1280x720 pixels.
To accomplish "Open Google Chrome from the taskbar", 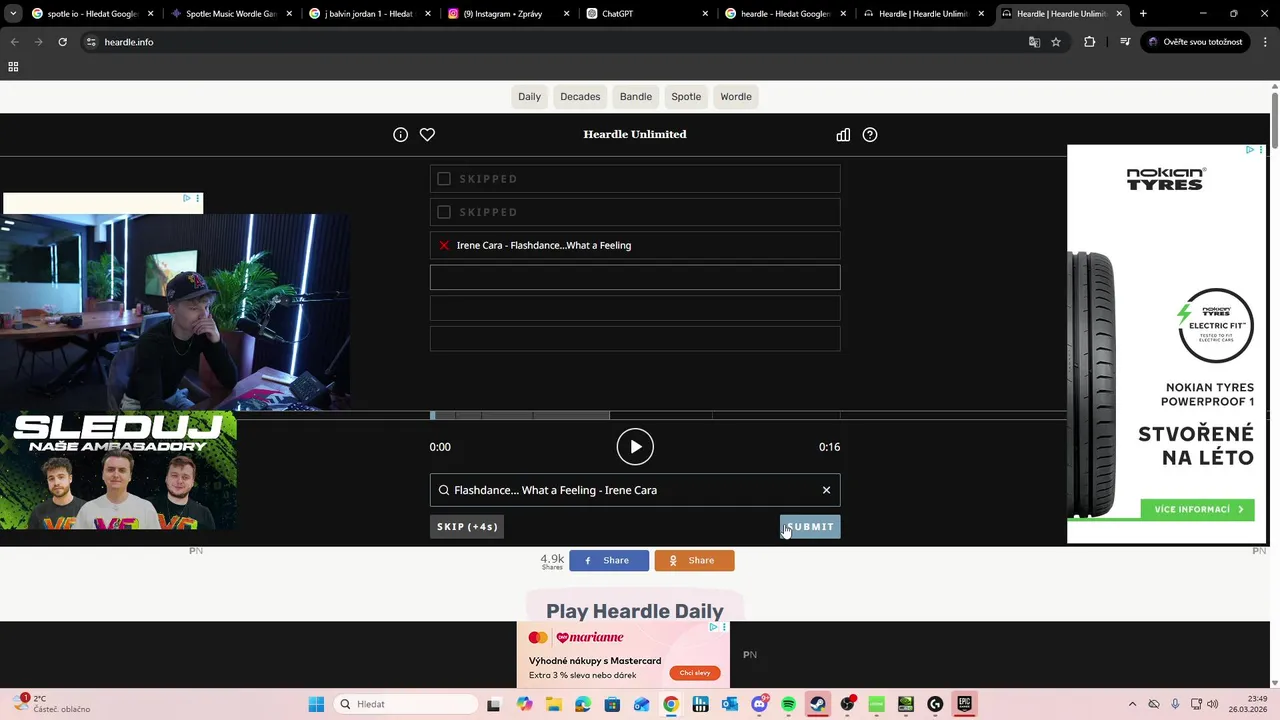I will 671,704.
